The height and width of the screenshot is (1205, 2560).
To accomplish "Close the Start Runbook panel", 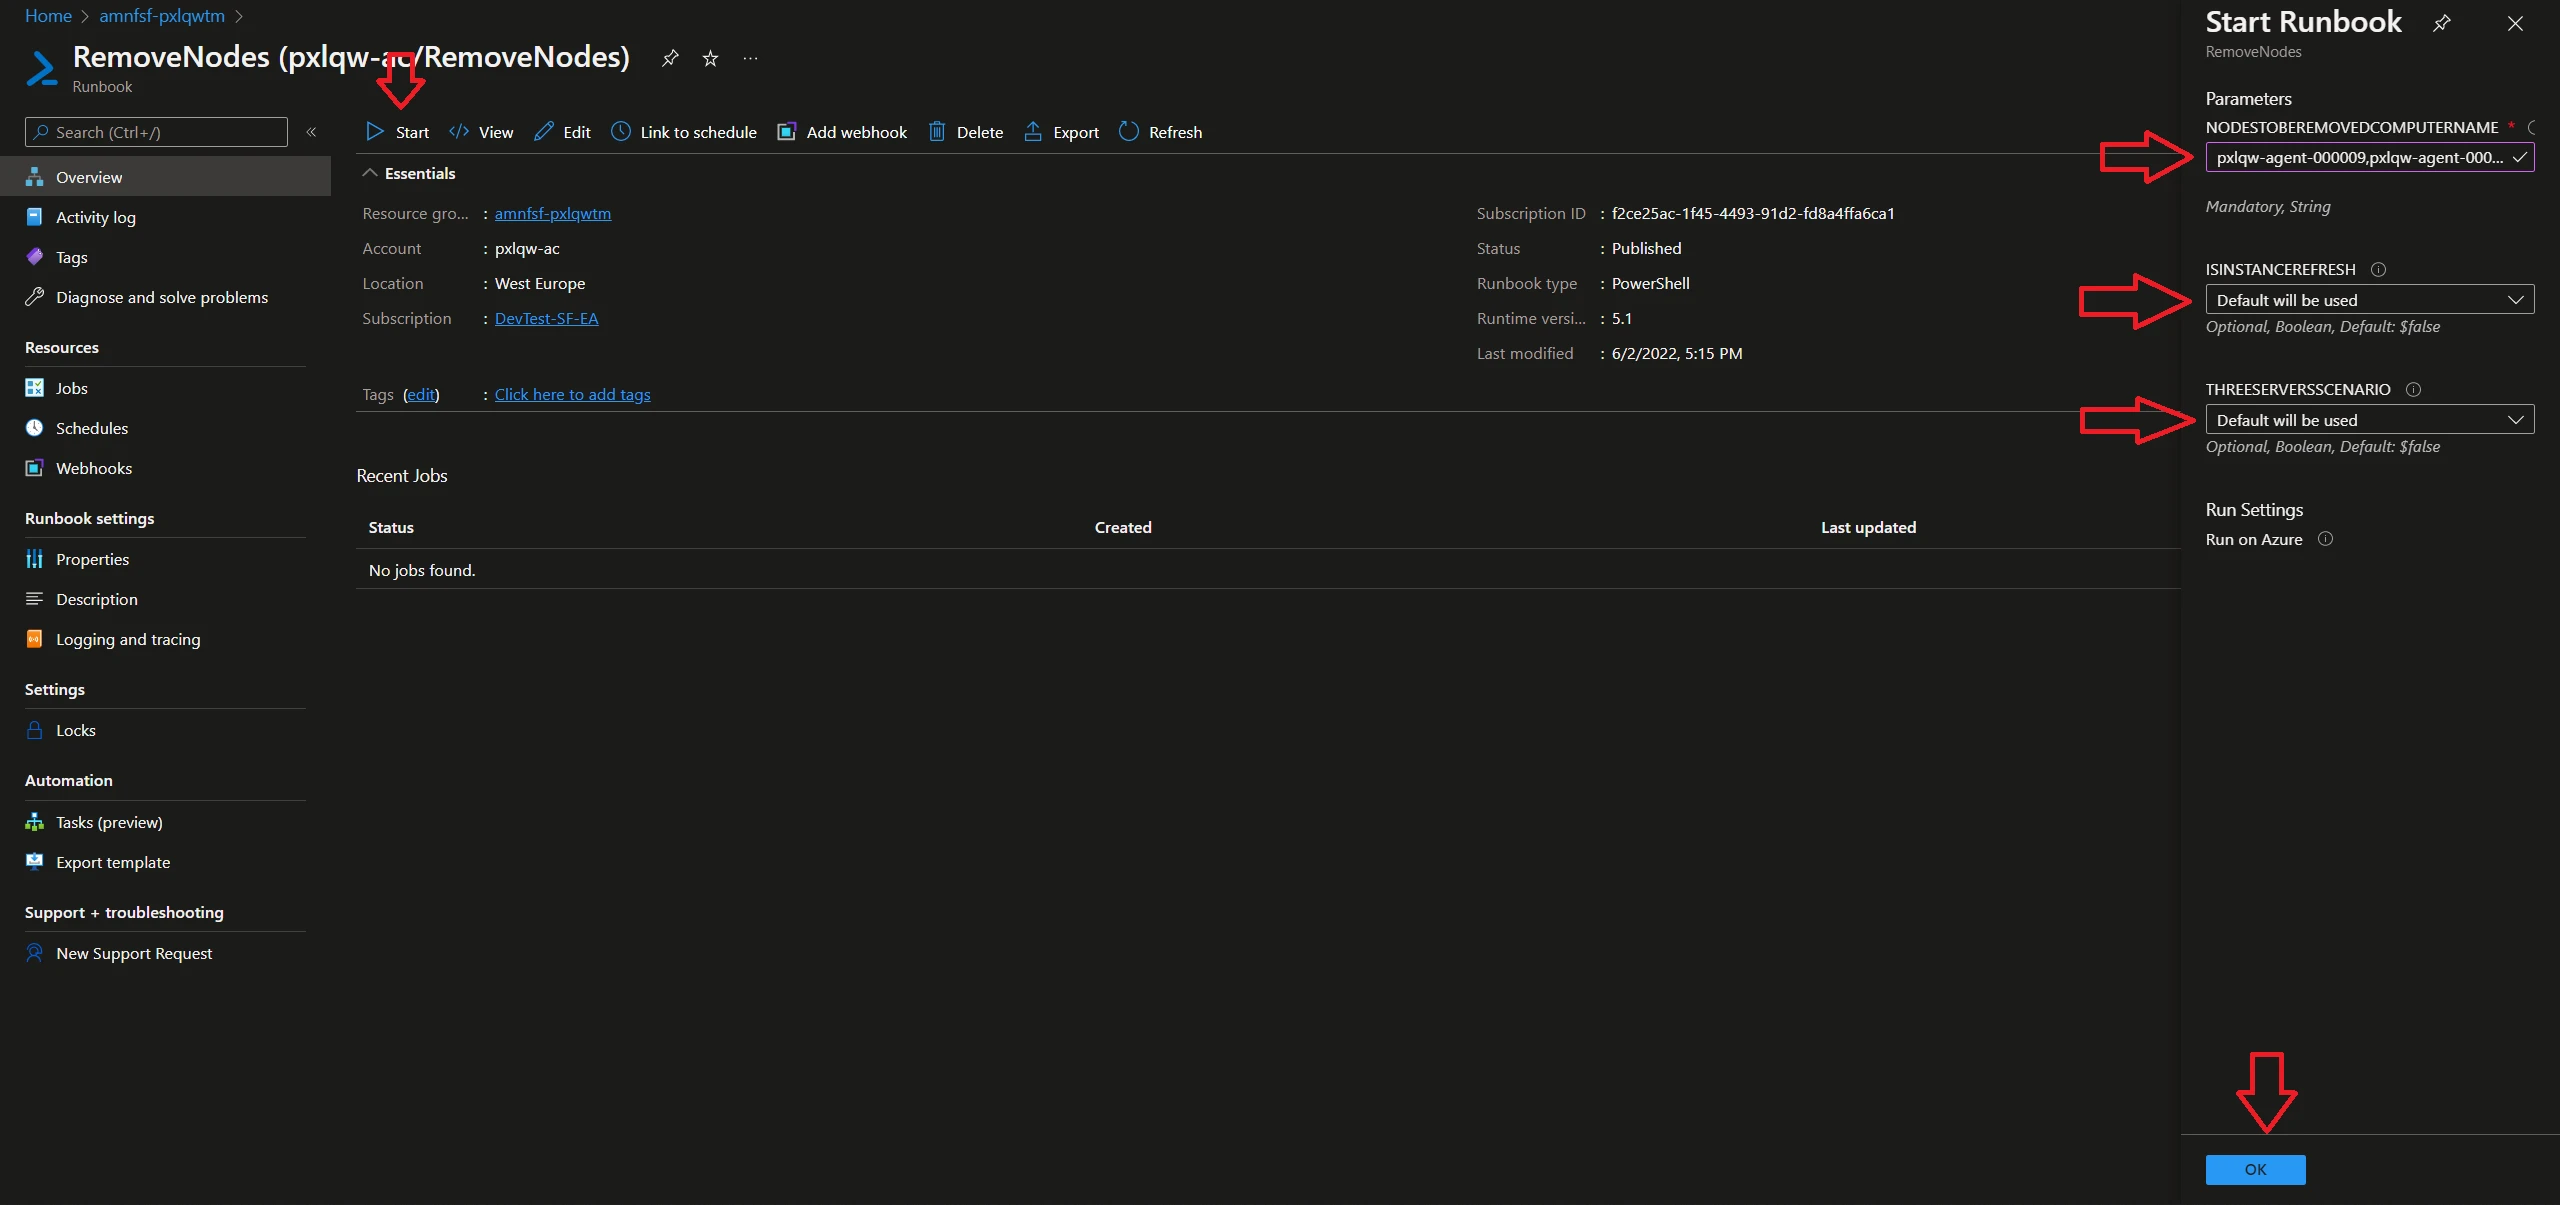I will coord(2515,23).
